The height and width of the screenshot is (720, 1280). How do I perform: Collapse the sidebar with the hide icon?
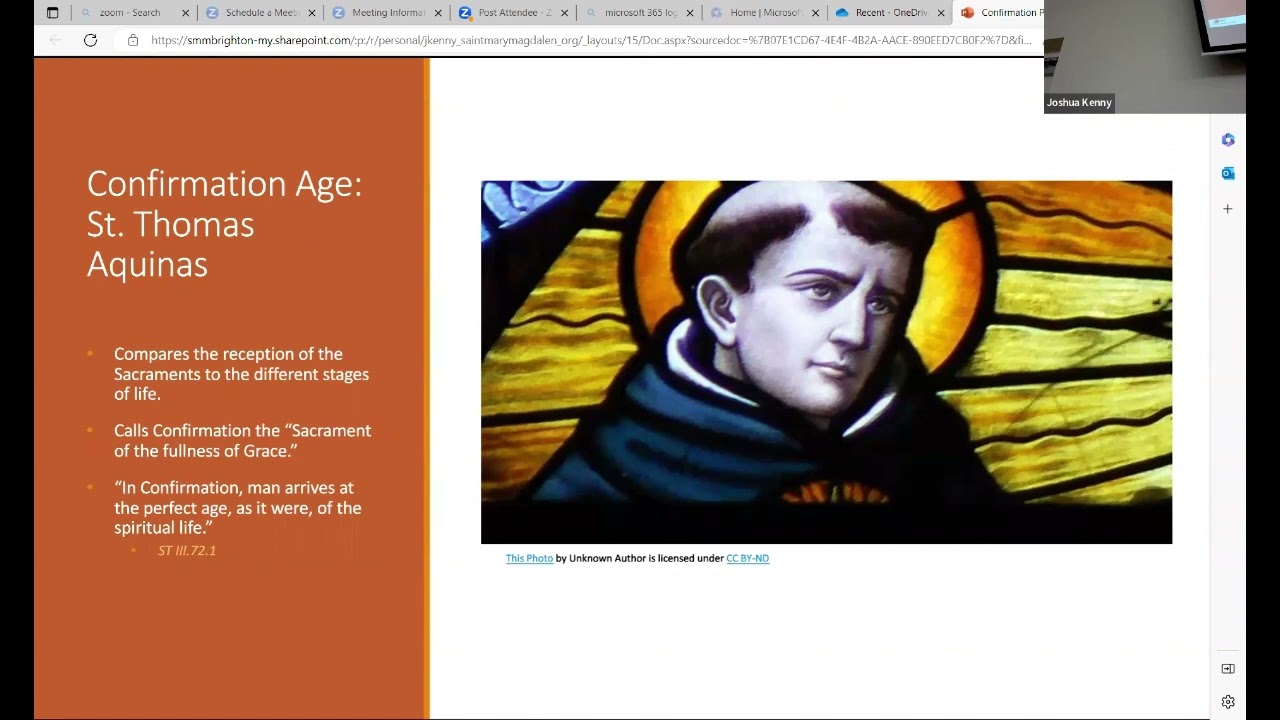pyautogui.click(x=1228, y=668)
